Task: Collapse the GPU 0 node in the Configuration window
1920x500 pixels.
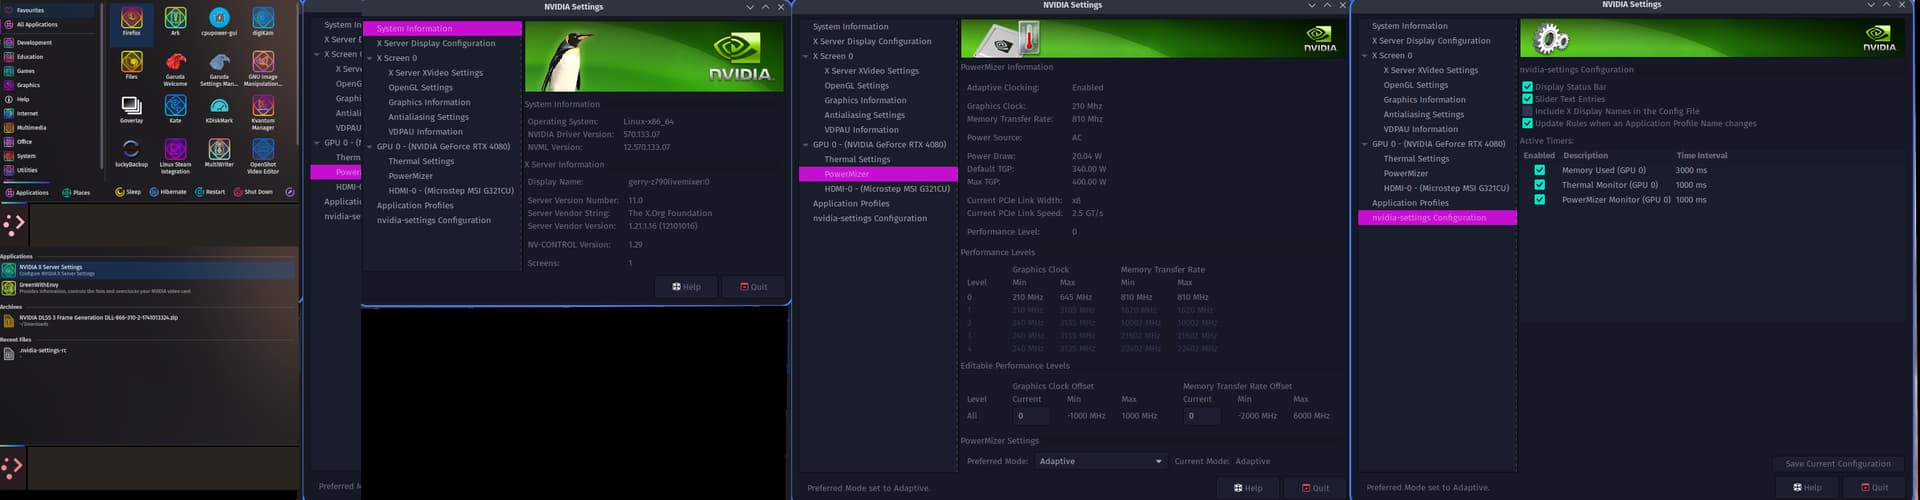Action: (1364, 144)
